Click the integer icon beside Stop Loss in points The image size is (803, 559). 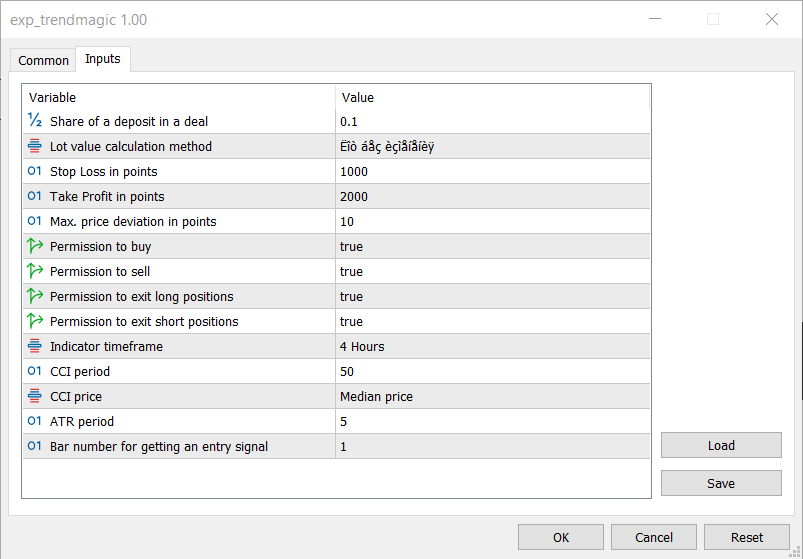[35, 171]
